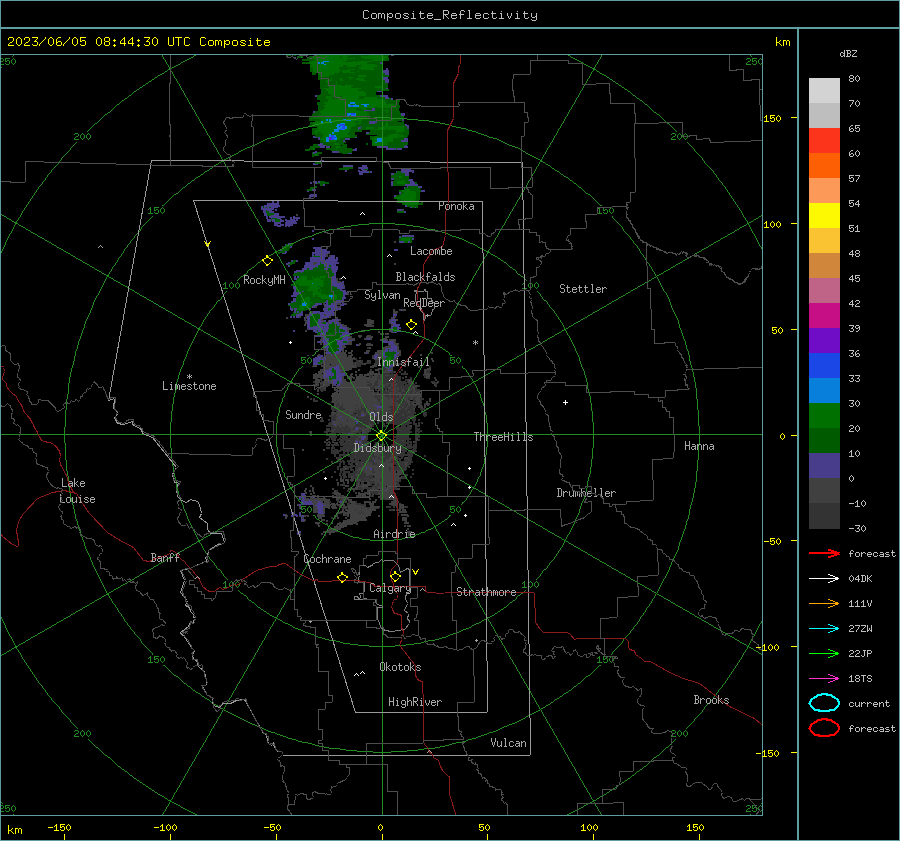Click the Ponoka city label
The width and height of the screenshot is (900, 841).
(x=456, y=206)
